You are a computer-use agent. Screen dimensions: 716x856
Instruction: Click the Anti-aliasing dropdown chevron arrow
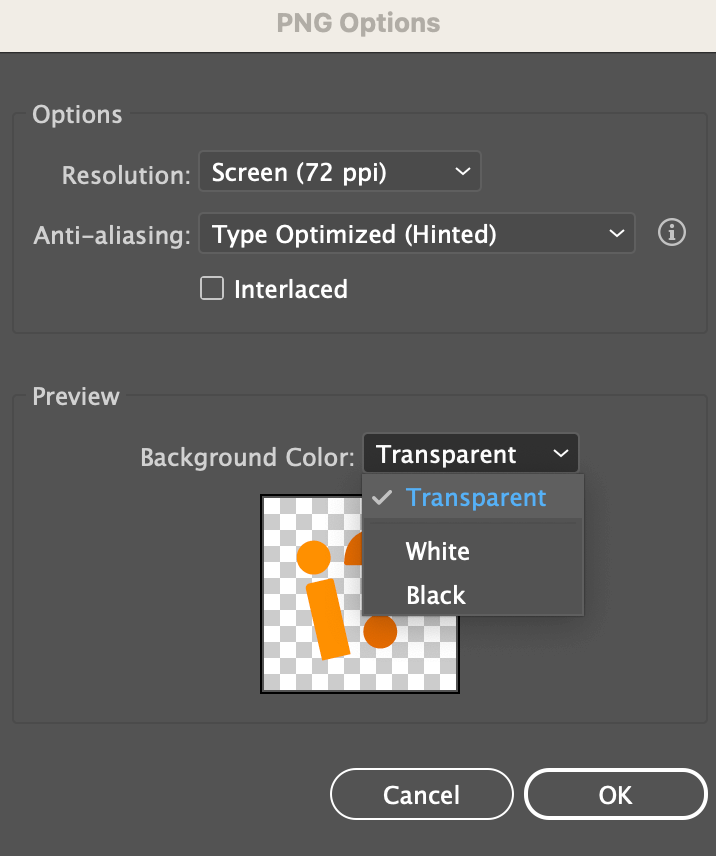(617, 233)
